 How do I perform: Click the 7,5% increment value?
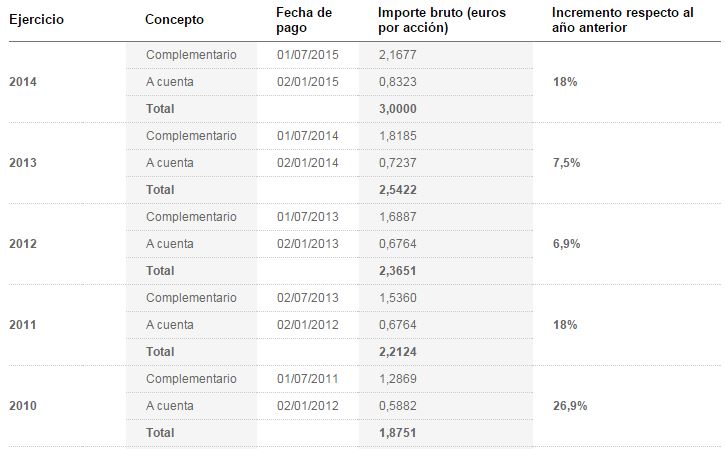(566, 162)
